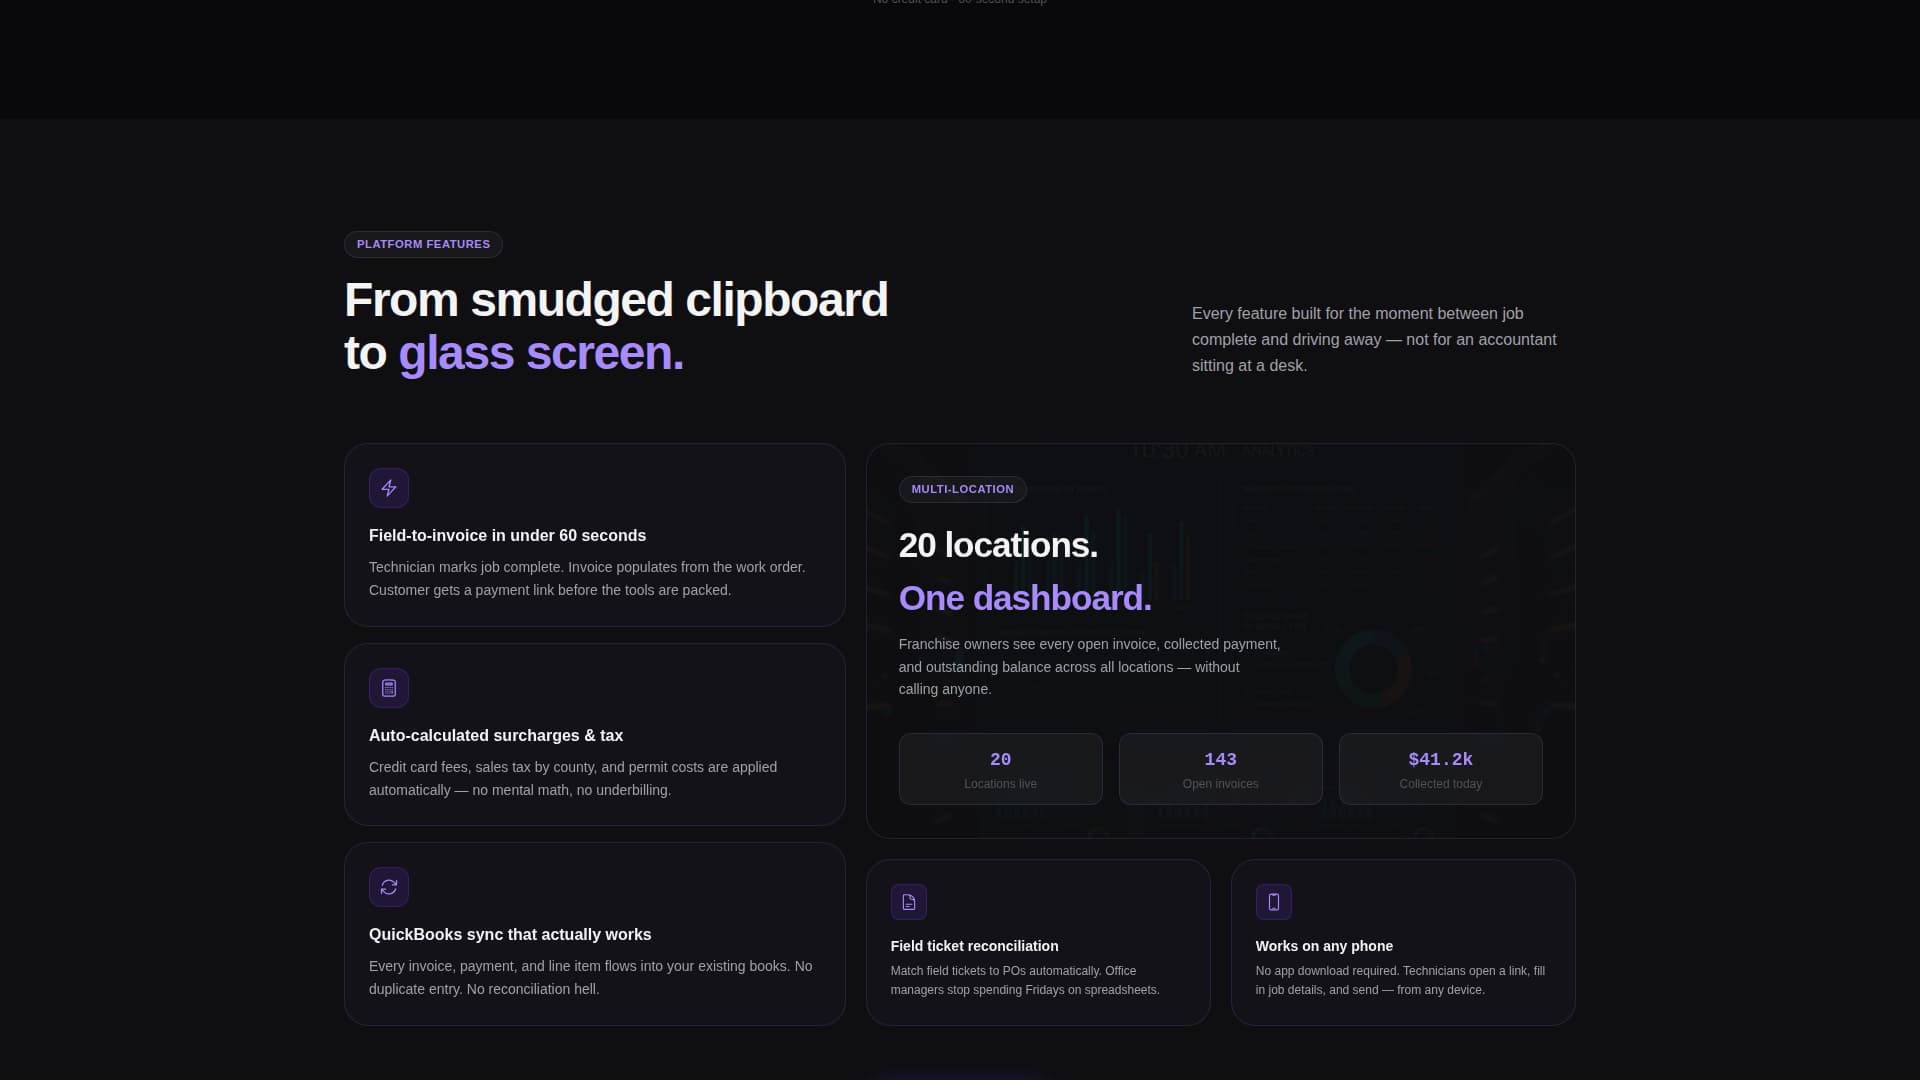Click the lightning icon's purple rounded container
This screenshot has height=1080, width=1920.
[x=389, y=488]
